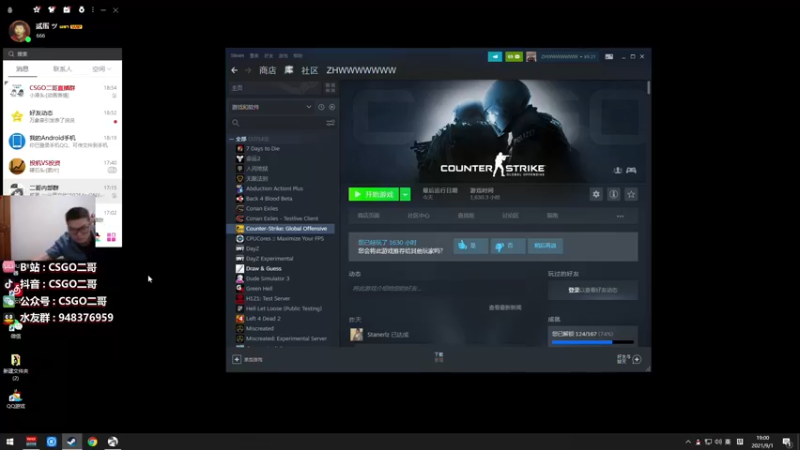Screen dimensions: 800x450
Task: Click thumbs up recommend button
Action: 470,246
